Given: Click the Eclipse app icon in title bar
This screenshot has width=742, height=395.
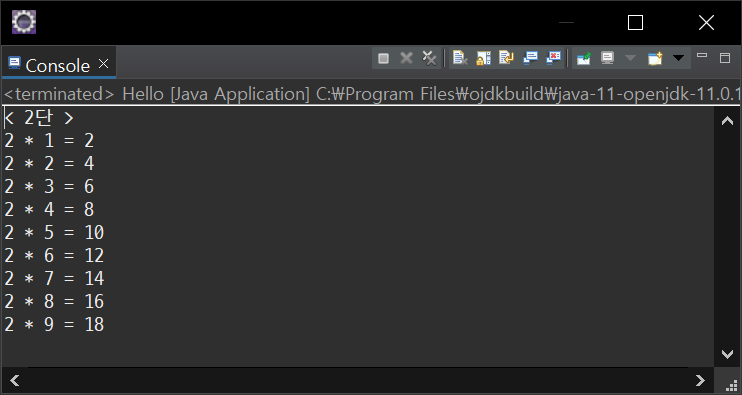Looking at the screenshot, I should (x=24, y=22).
